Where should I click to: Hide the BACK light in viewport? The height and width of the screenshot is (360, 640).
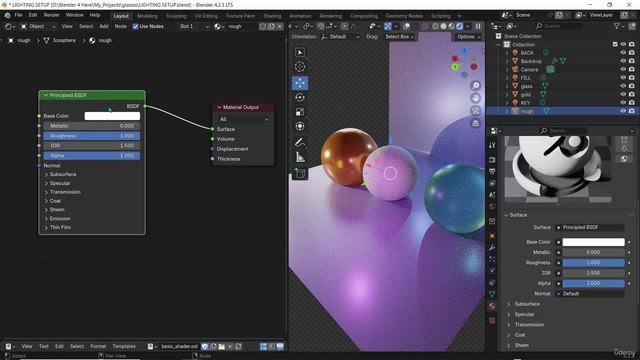click(623, 53)
